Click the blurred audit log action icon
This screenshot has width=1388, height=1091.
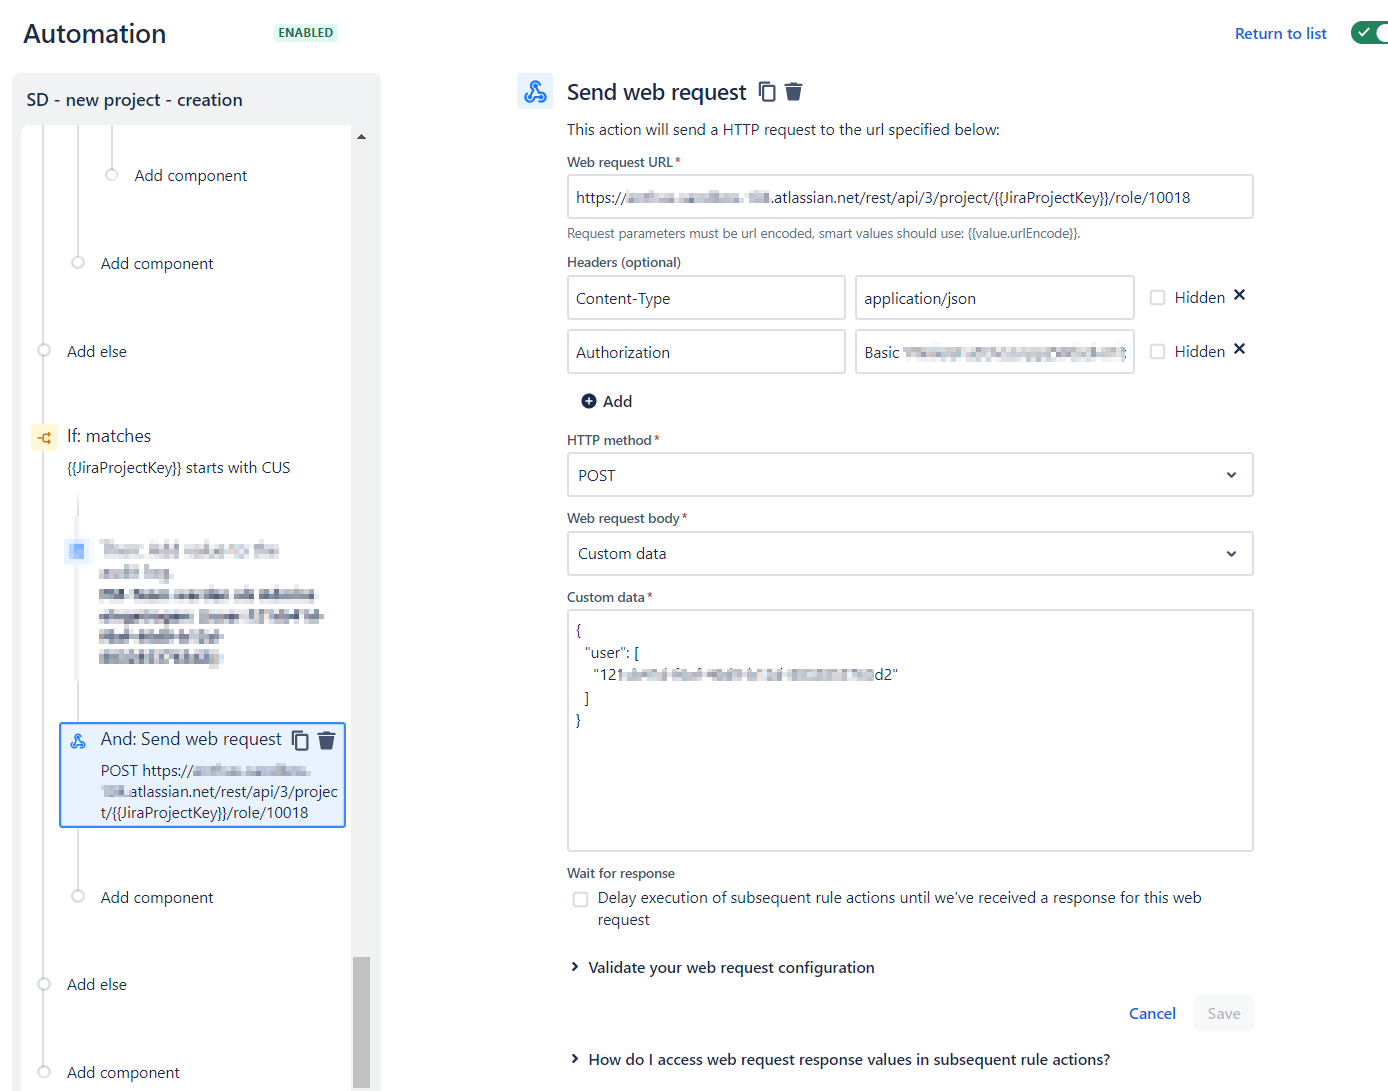[x=77, y=551]
